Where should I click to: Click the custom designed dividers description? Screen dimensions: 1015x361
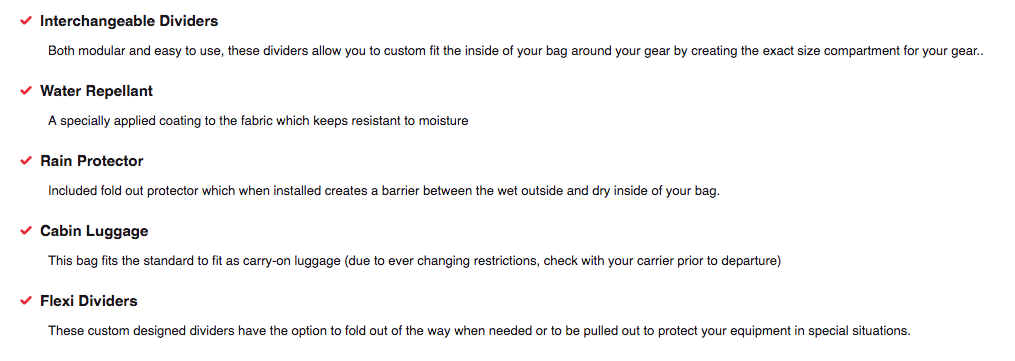pyautogui.click(x=479, y=331)
